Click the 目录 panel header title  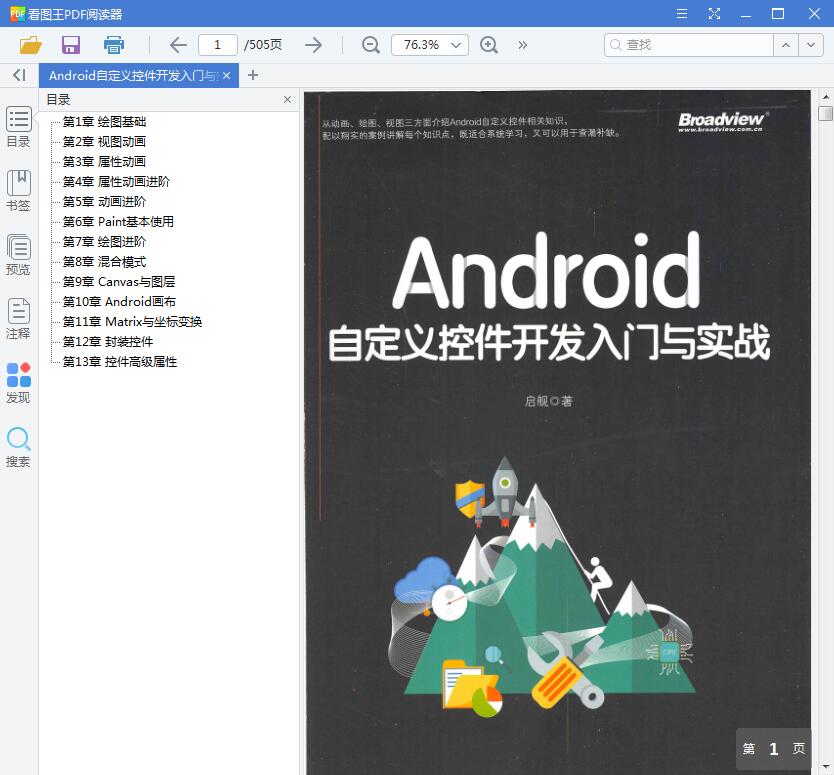point(58,99)
